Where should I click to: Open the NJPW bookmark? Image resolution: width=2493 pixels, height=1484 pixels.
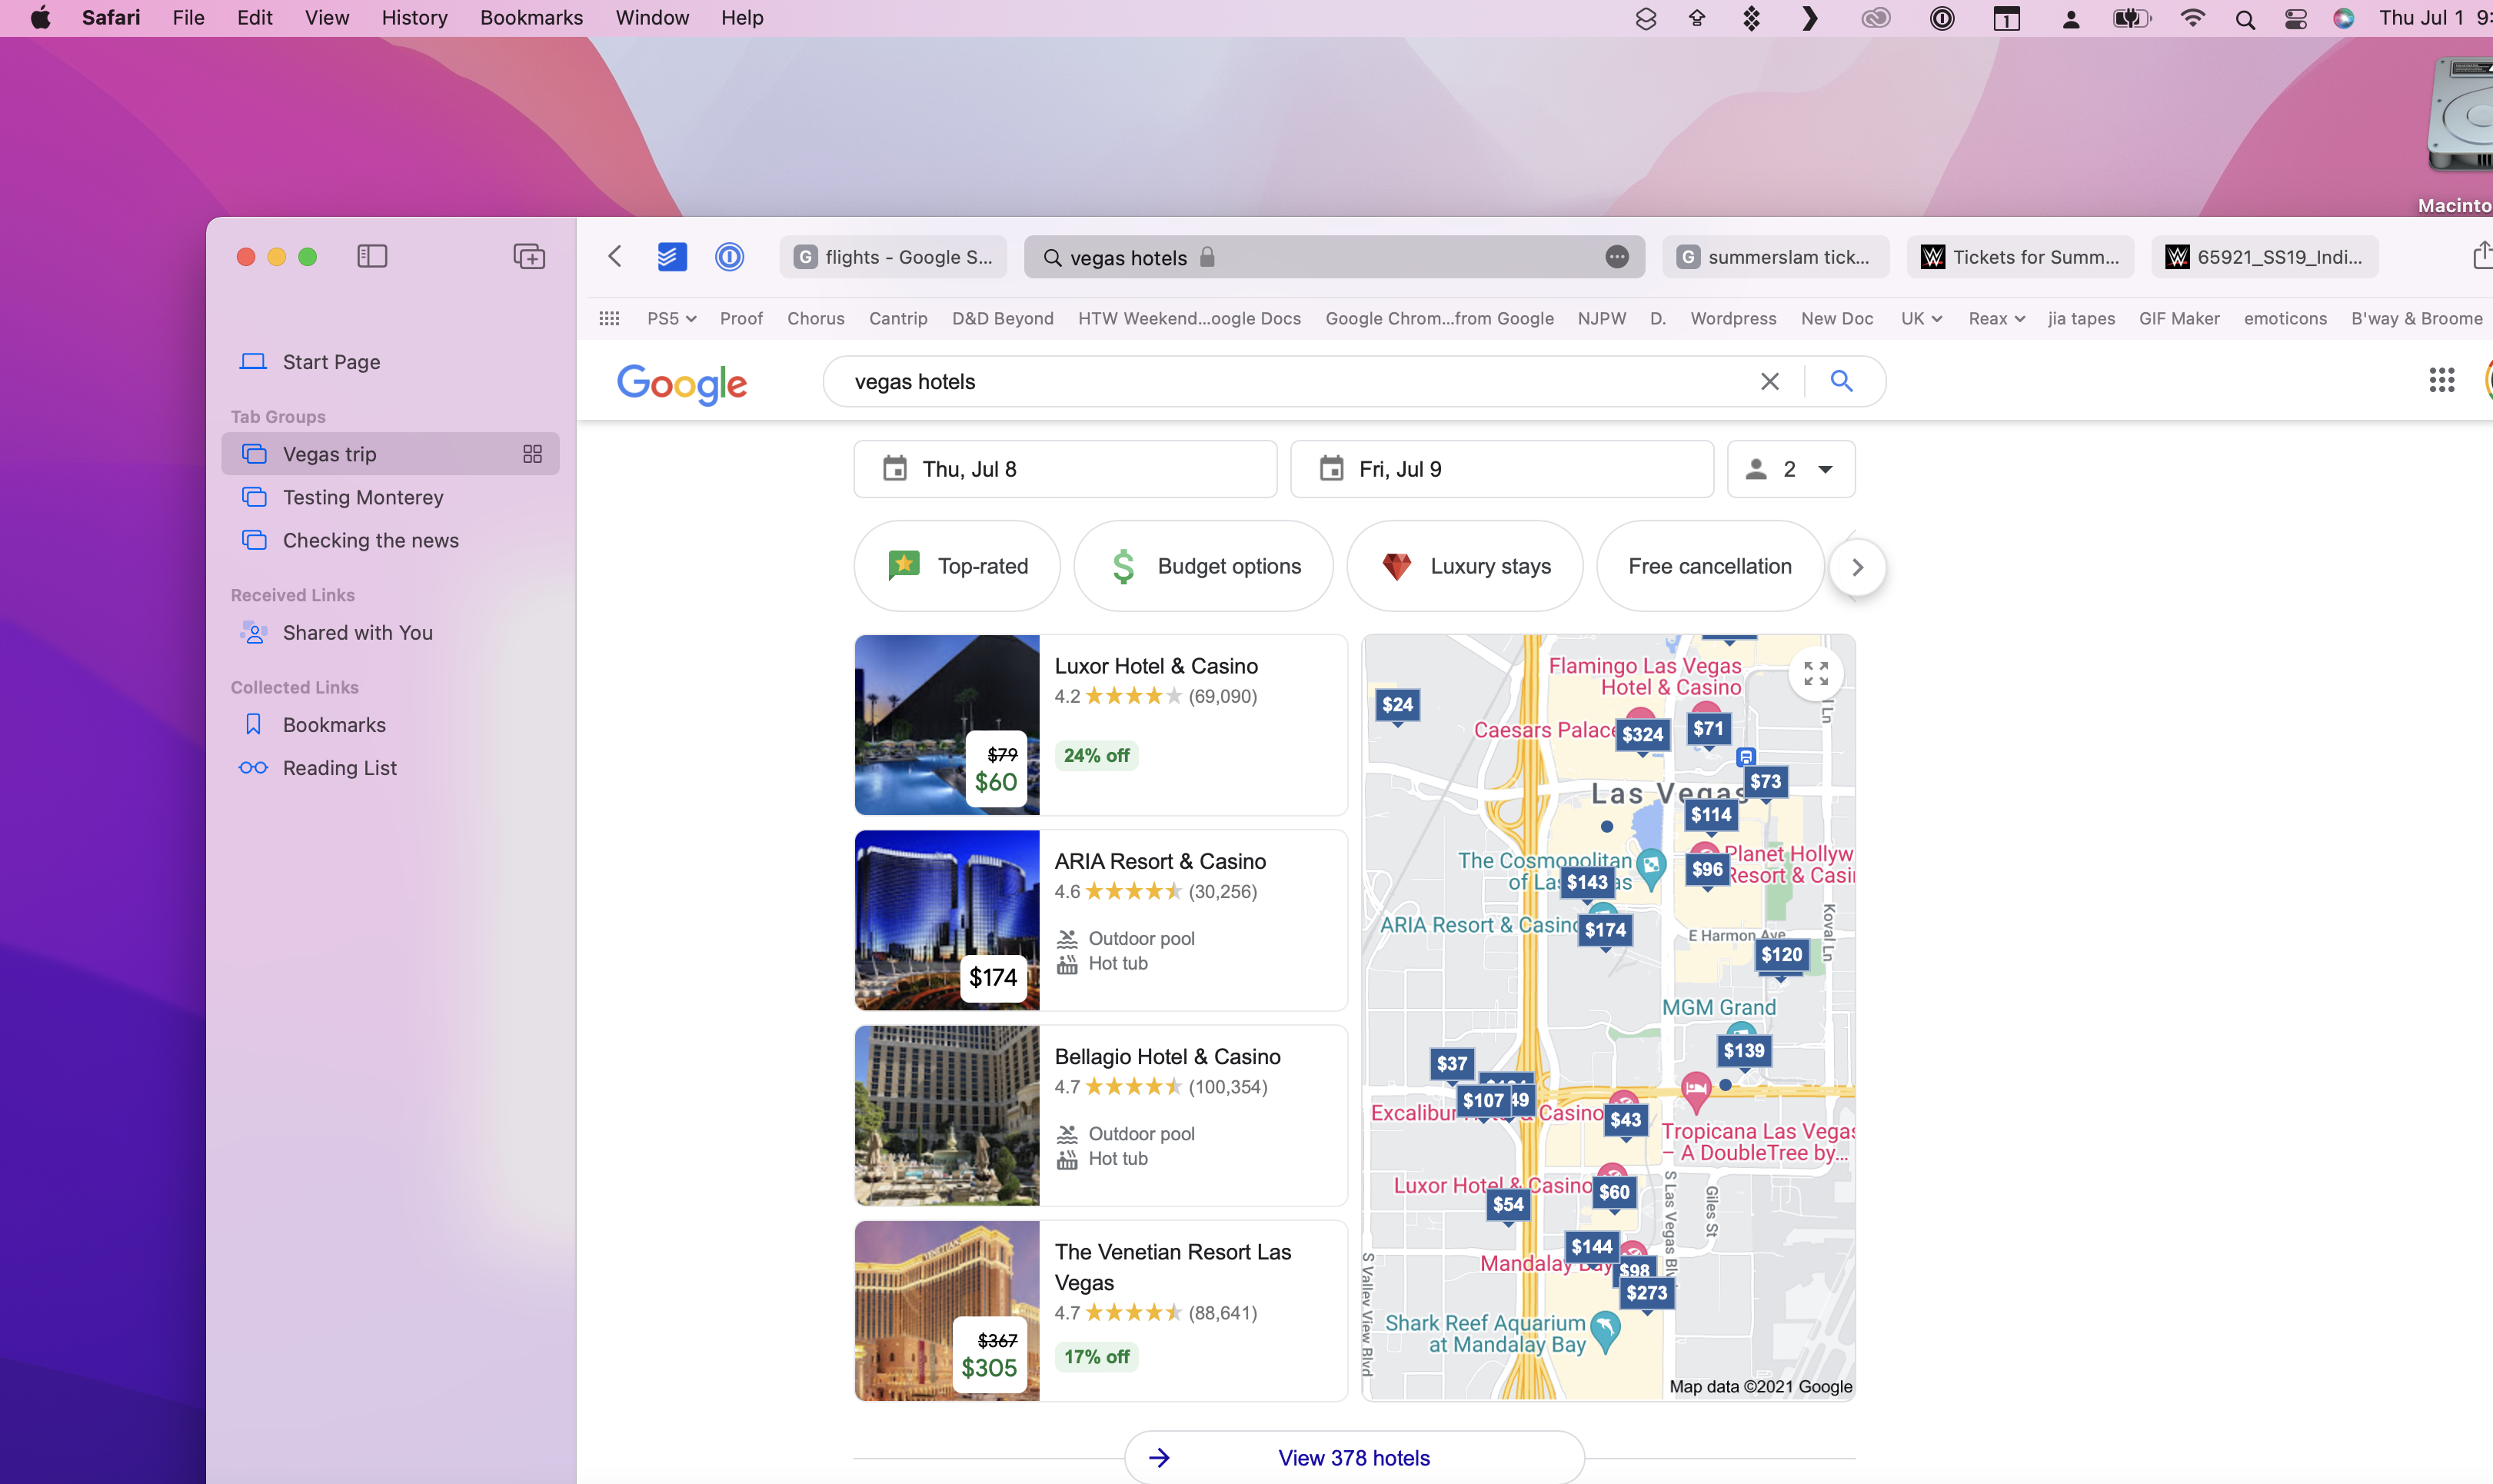[x=1601, y=318]
